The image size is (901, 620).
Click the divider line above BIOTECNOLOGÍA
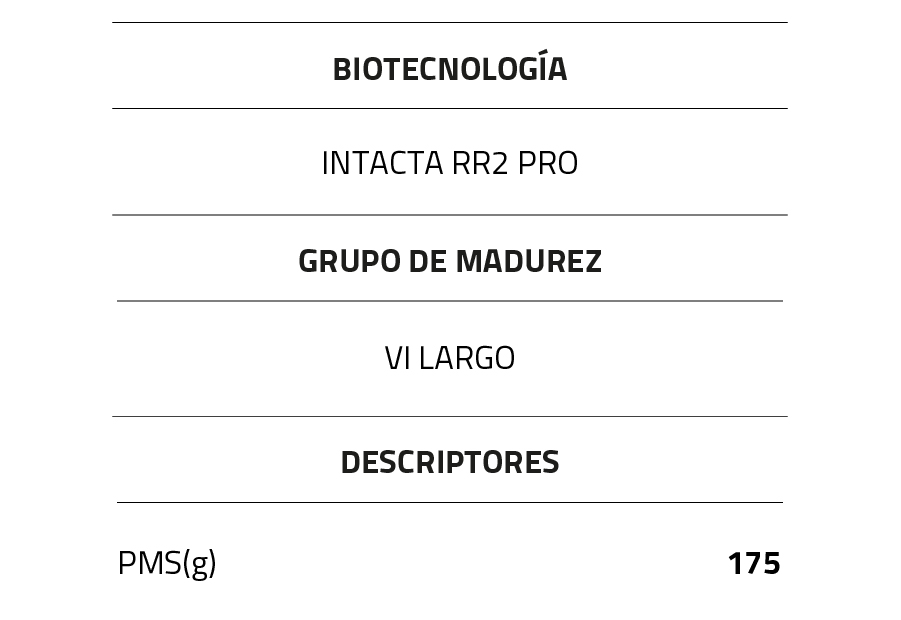(450, 22)
